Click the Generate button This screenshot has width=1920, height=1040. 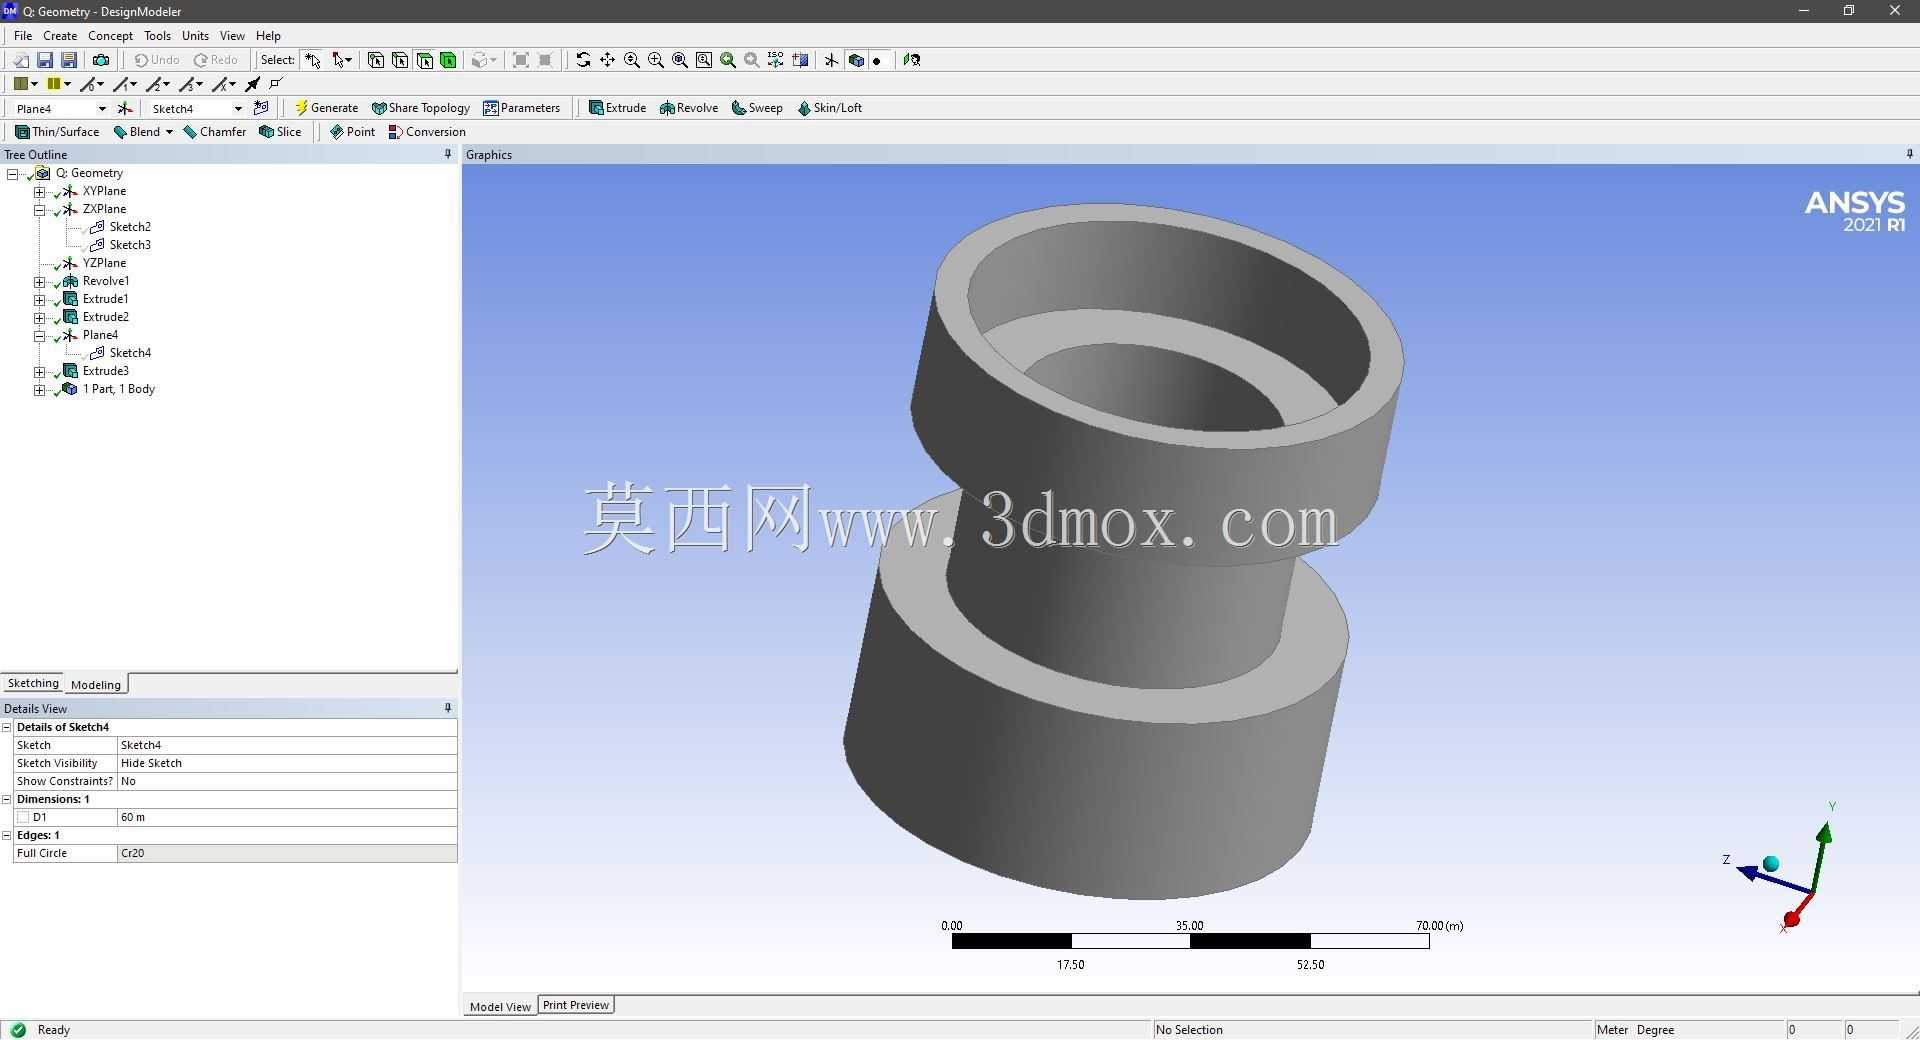[326, 108]
